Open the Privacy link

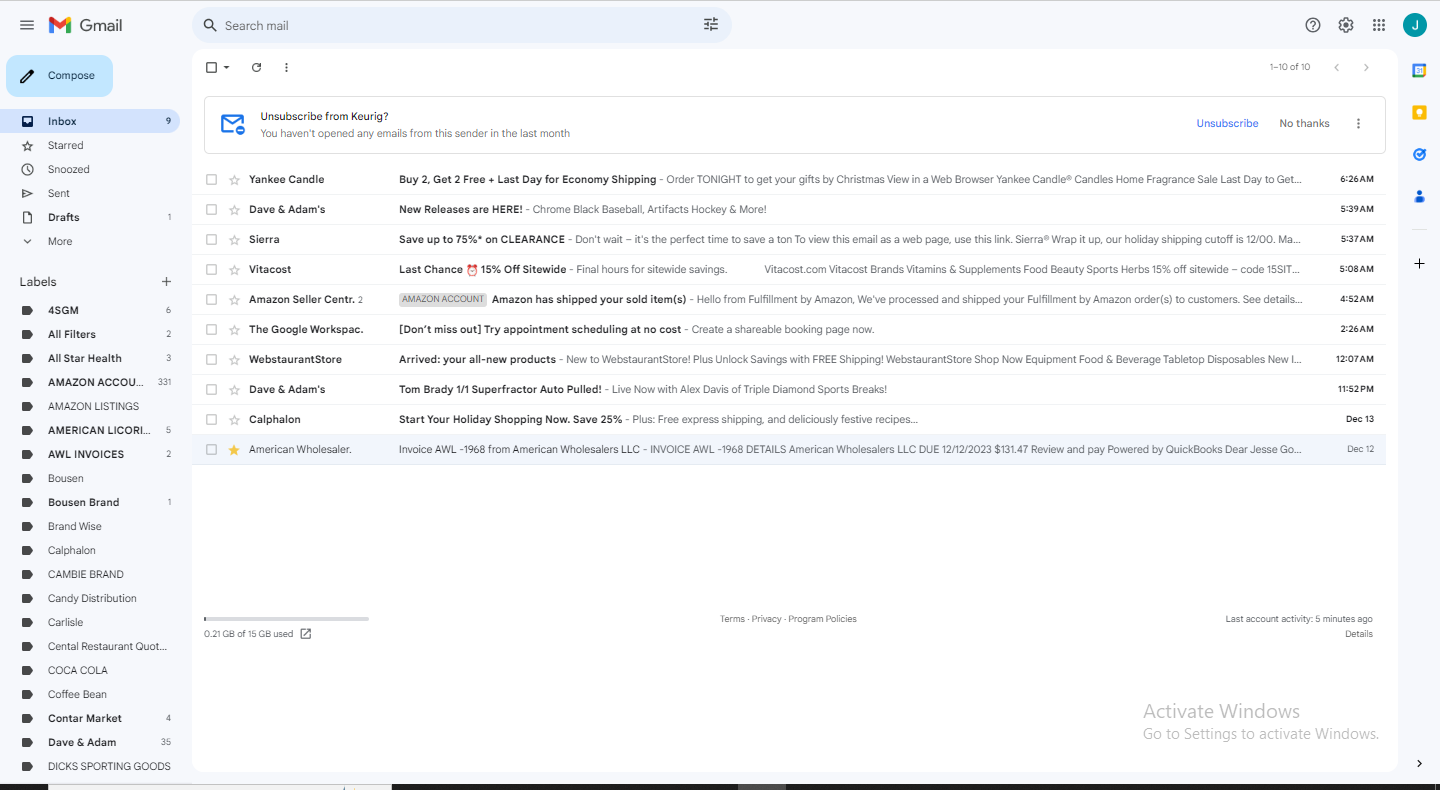point(767,619)
